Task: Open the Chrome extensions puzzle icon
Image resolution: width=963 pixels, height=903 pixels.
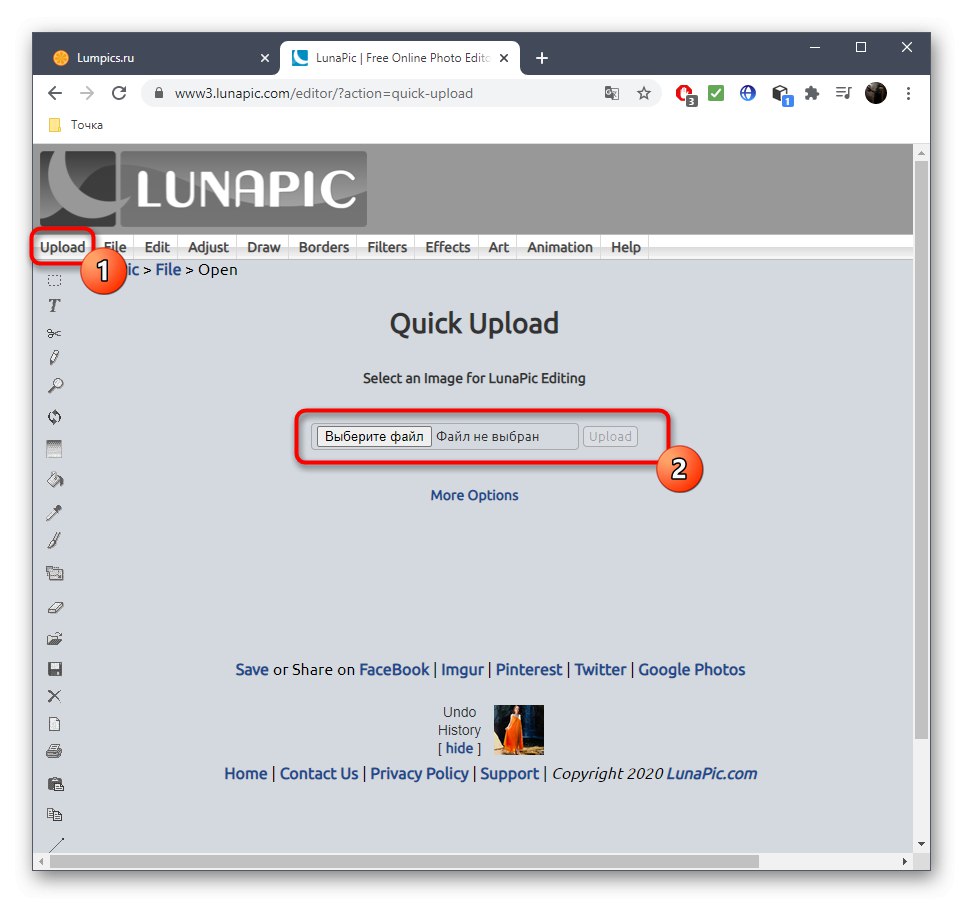Action: coord(812,93)
